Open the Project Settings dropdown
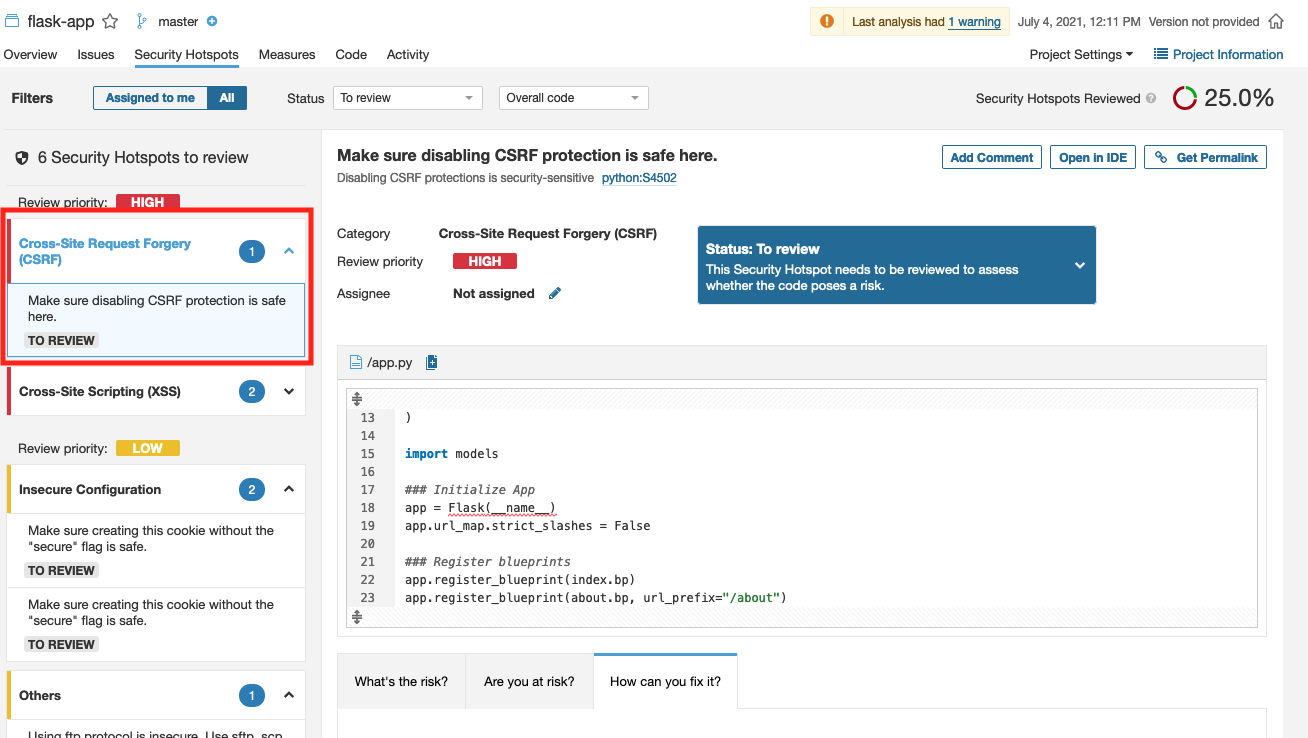The width and height of the screenshot is (1308, 738). coord(1081,54)
